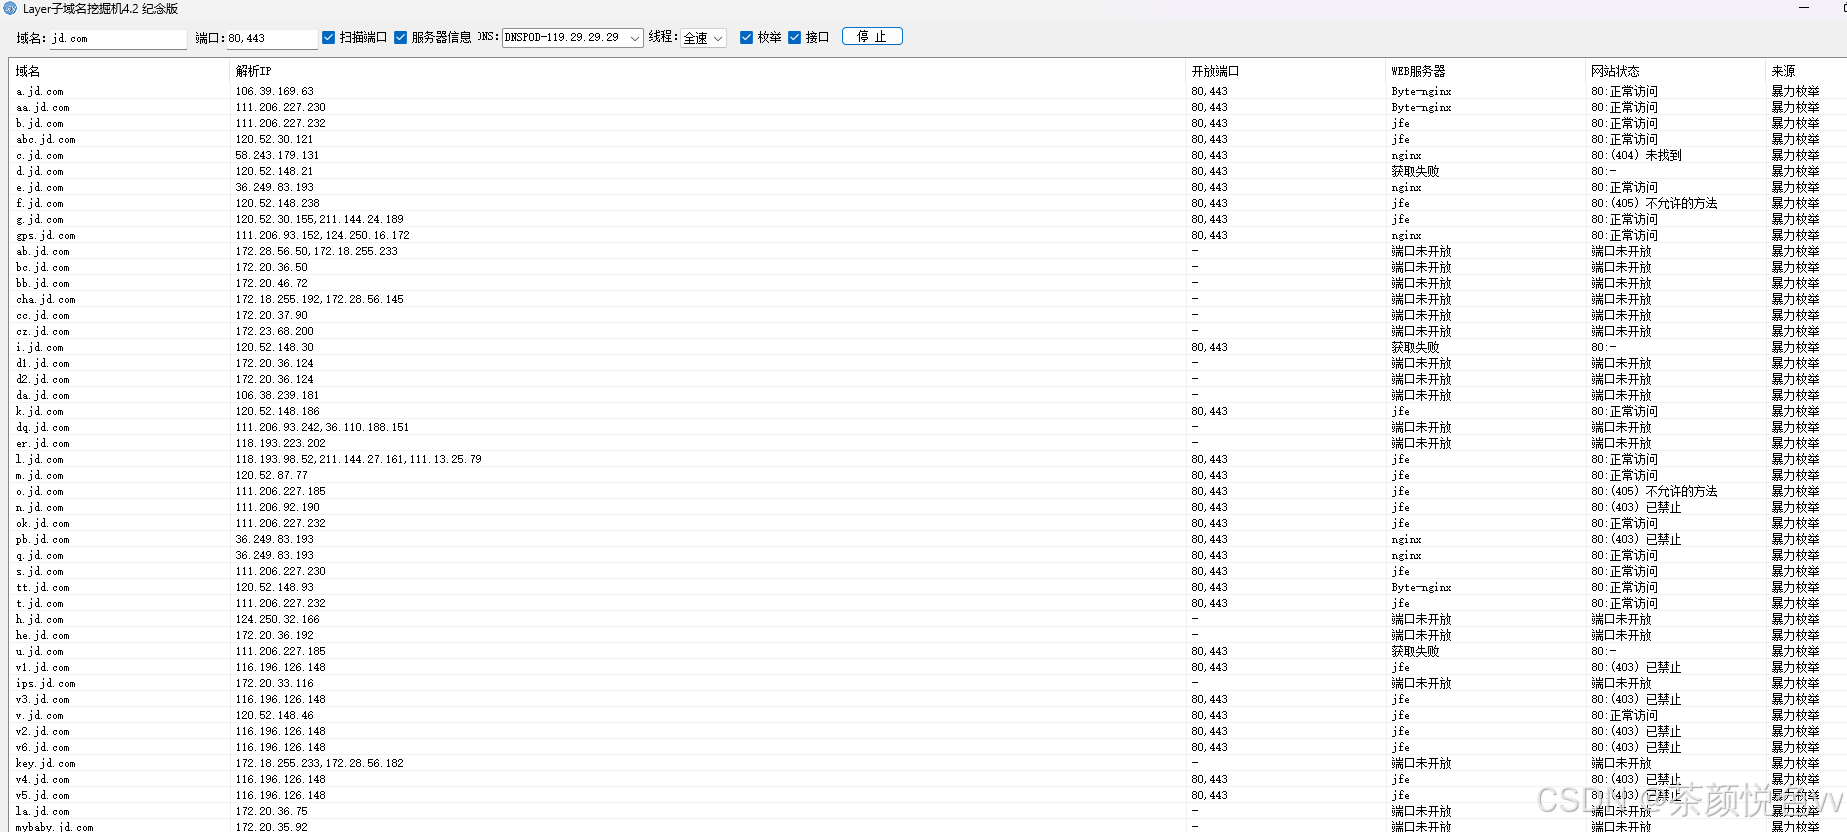
Task: Select the ok.jd.com row
Action: [928, 523]
